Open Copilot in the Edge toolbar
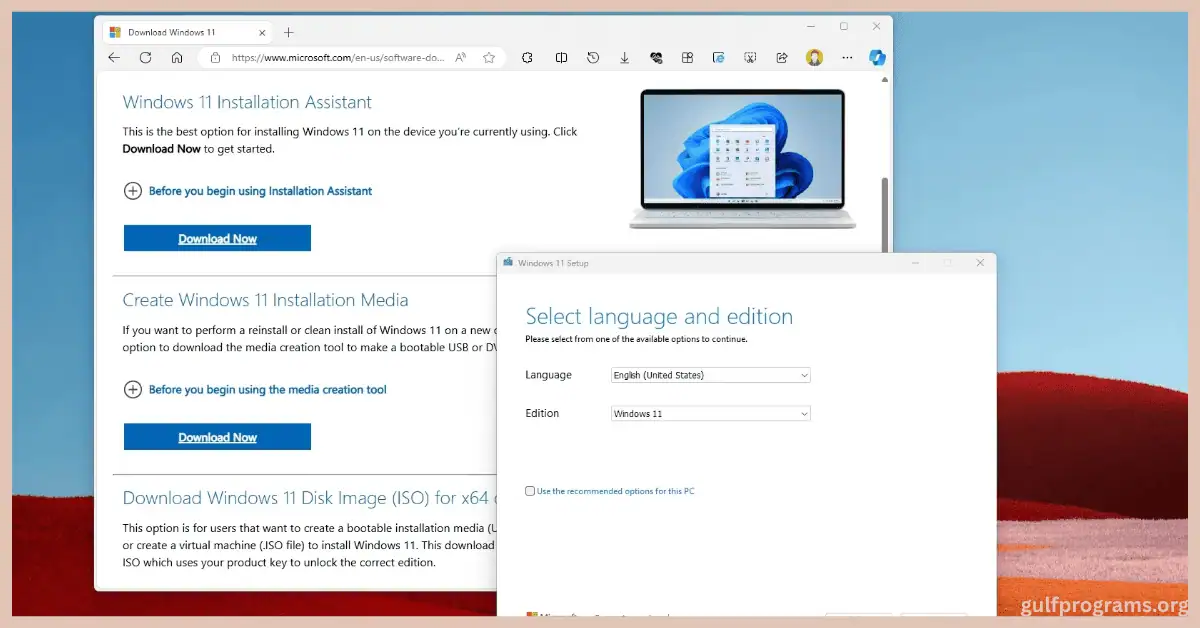This screenshot has height=628, width=1200. coord(877,57)
